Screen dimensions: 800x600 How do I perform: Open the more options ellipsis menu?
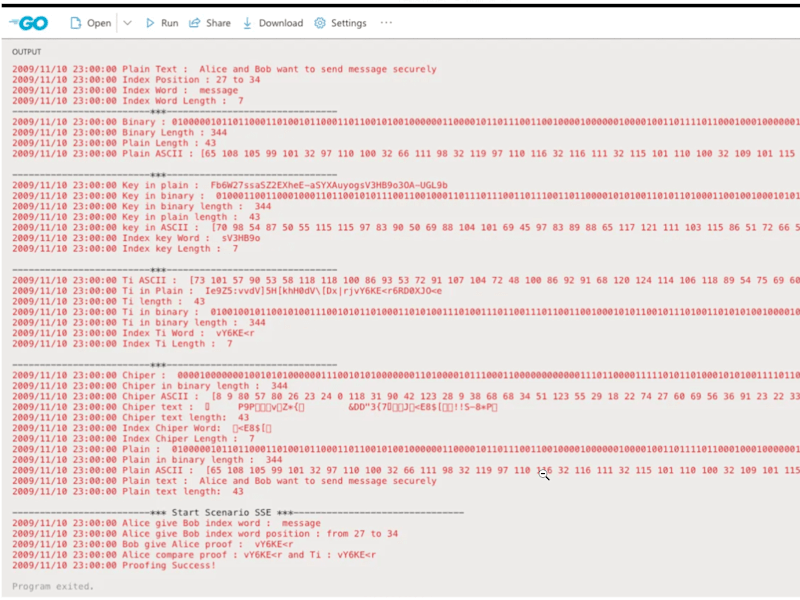(x=386, y=22)
